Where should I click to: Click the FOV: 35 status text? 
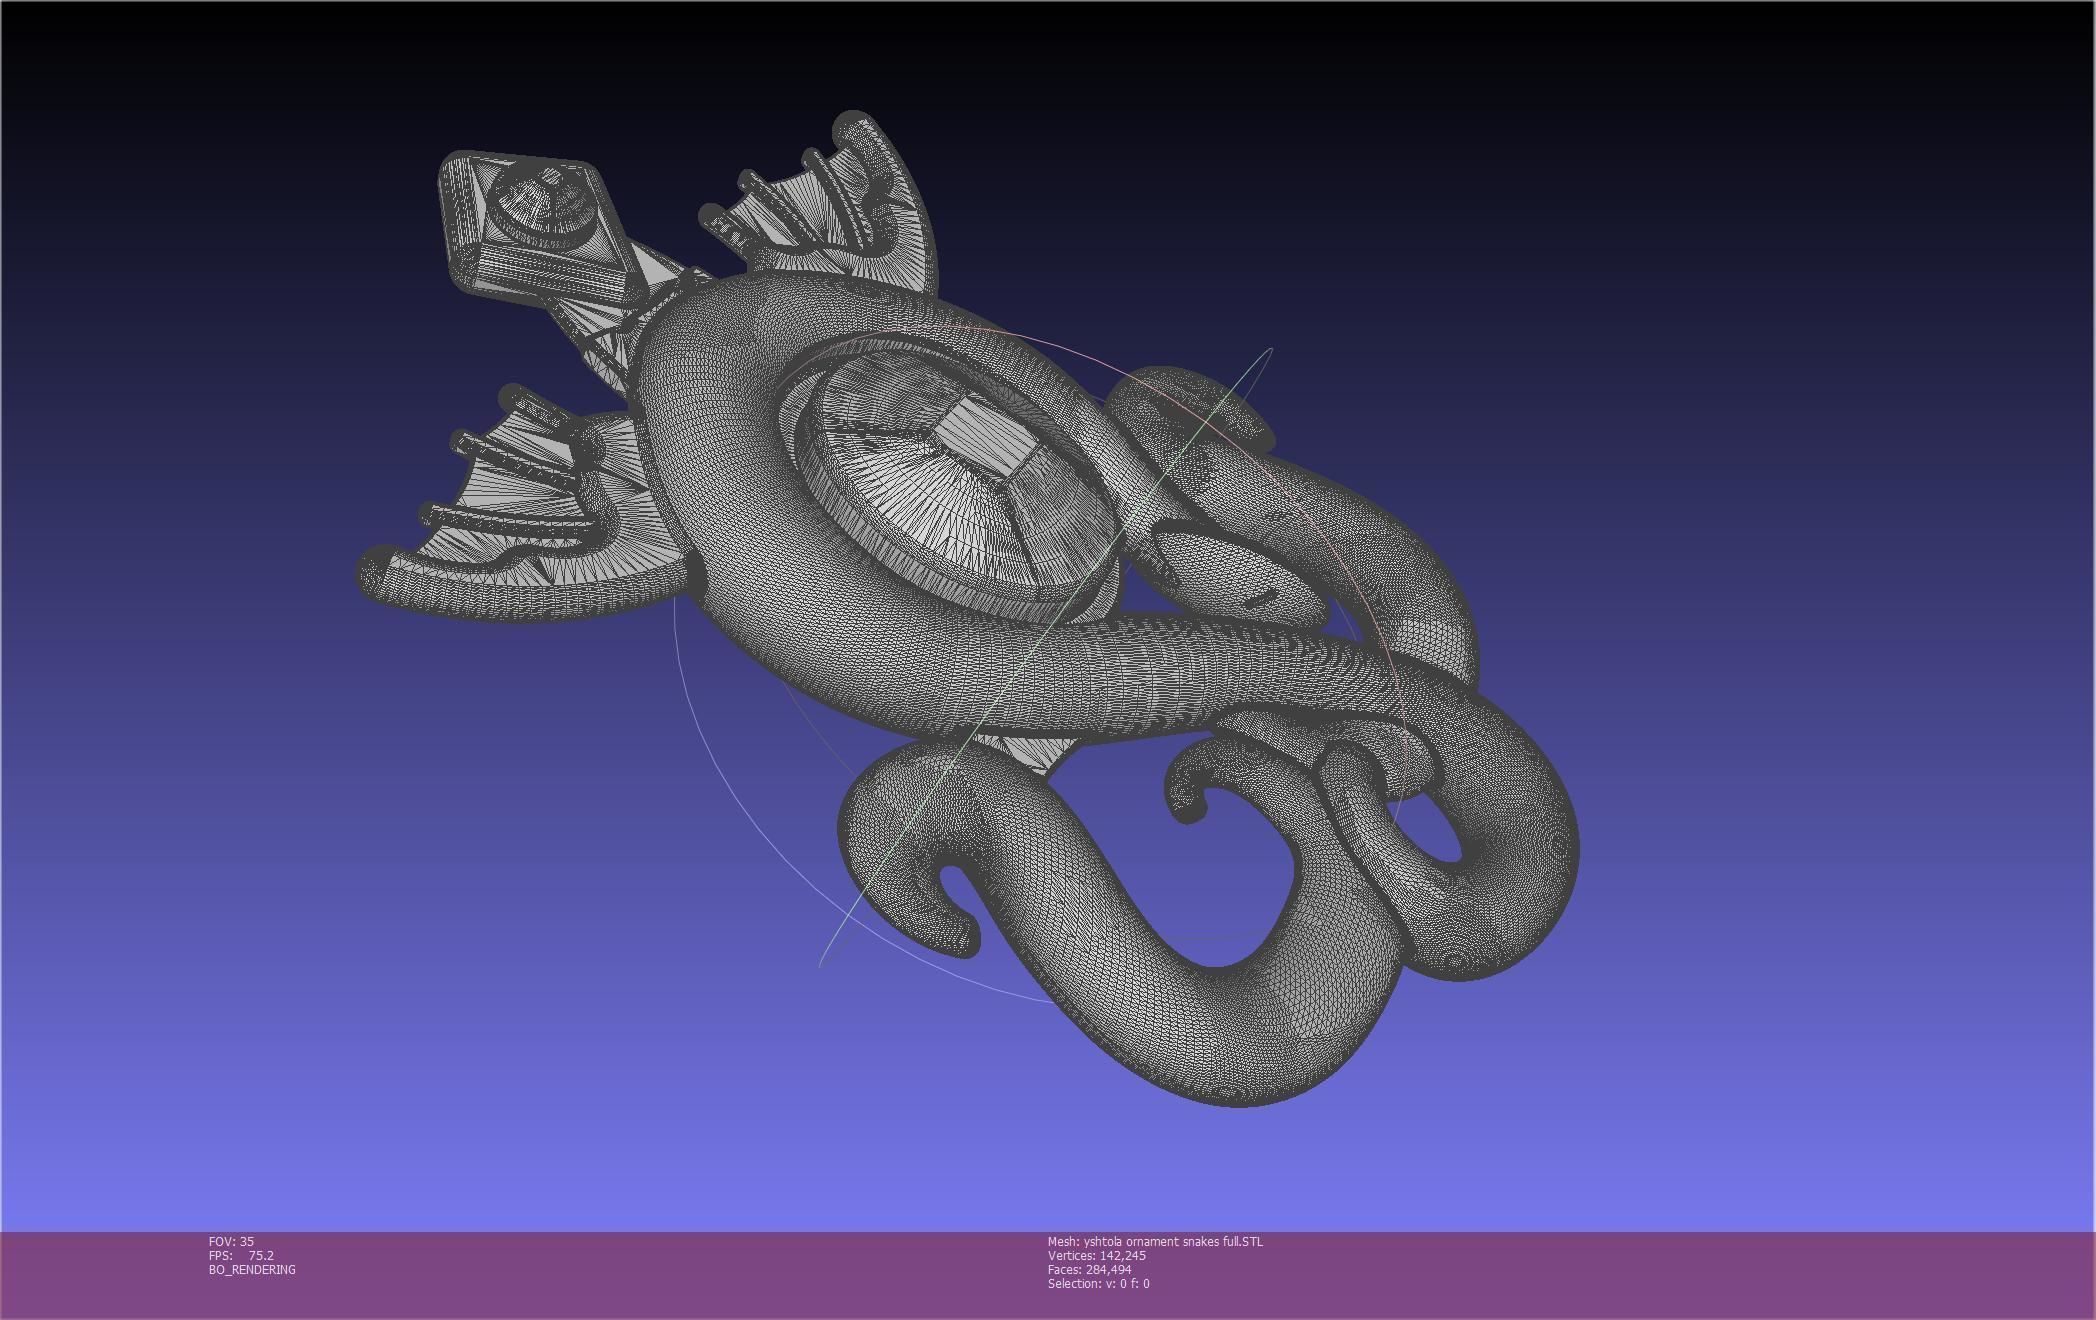231,1241
